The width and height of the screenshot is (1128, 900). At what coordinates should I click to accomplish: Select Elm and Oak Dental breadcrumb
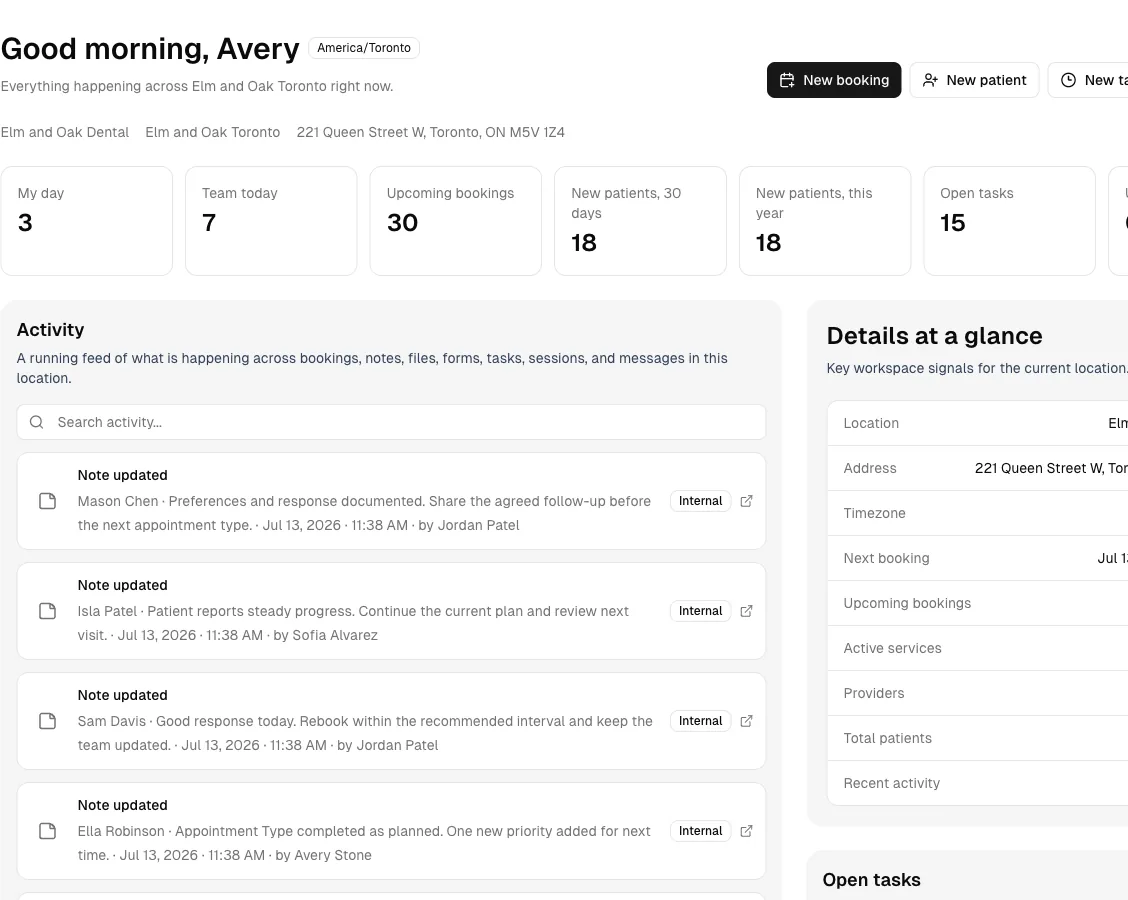tap(65, 132)
